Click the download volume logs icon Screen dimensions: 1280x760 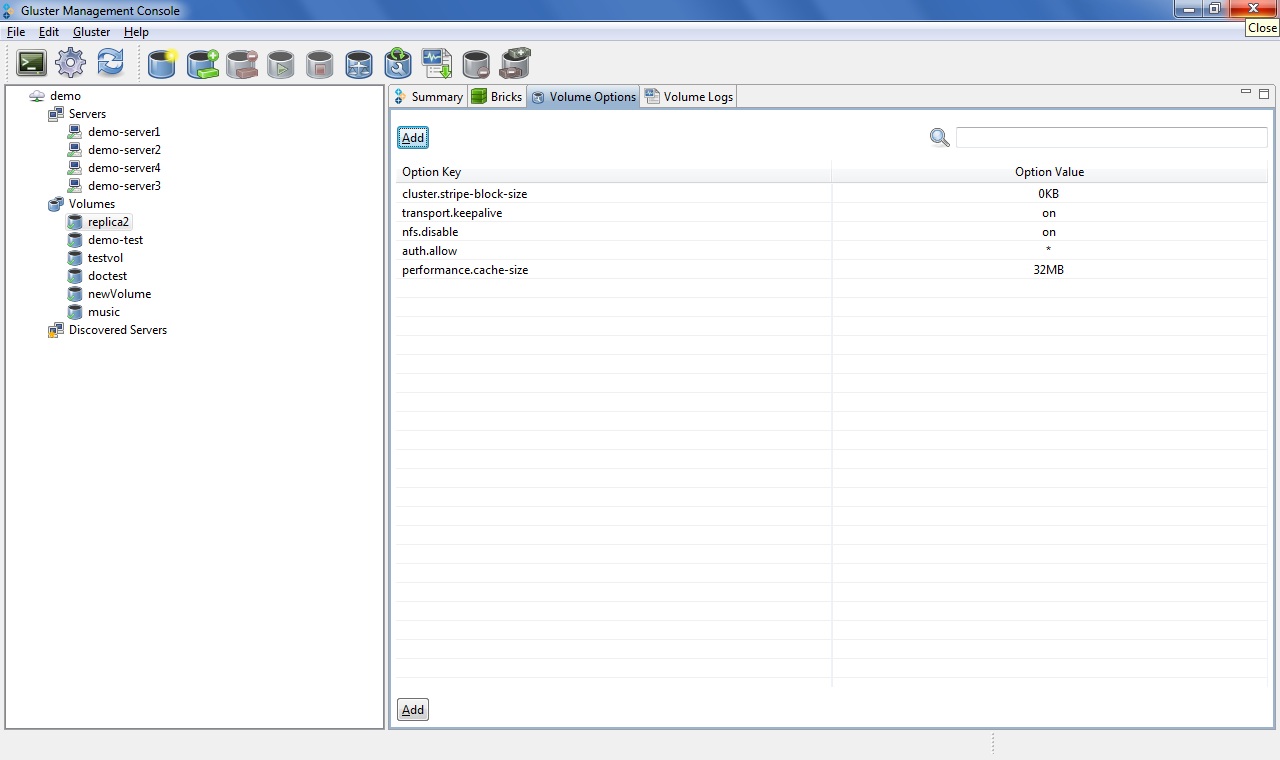[437, 64]
